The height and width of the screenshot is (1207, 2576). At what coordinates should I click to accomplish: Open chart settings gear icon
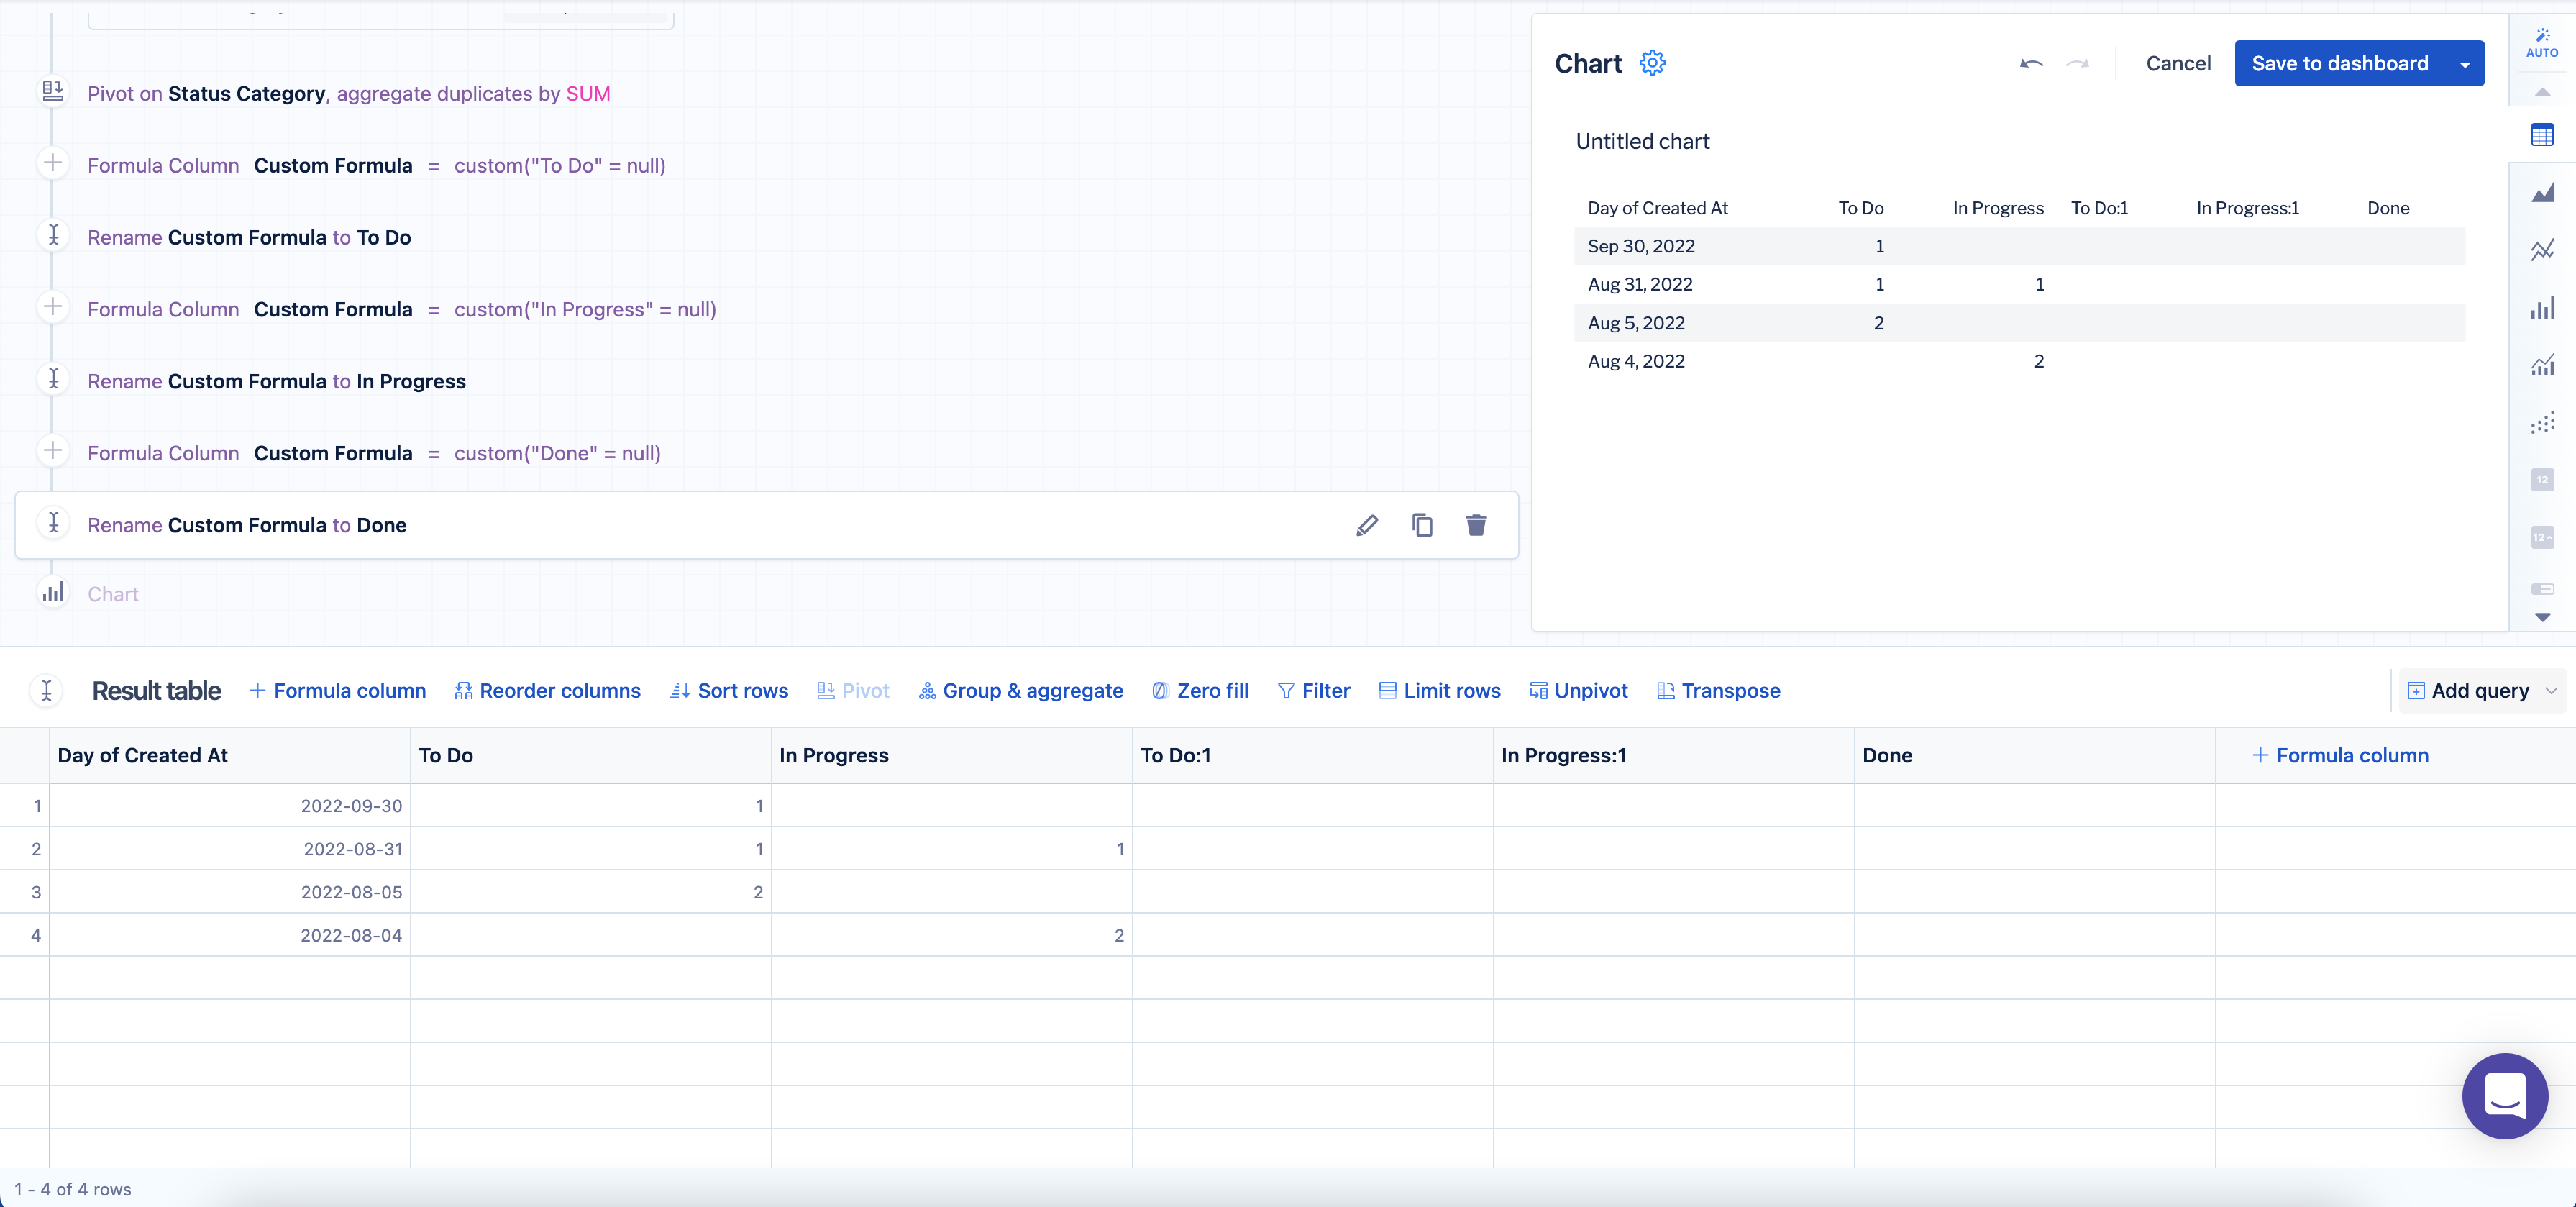pyautogui.click(x=1652, y=63)
